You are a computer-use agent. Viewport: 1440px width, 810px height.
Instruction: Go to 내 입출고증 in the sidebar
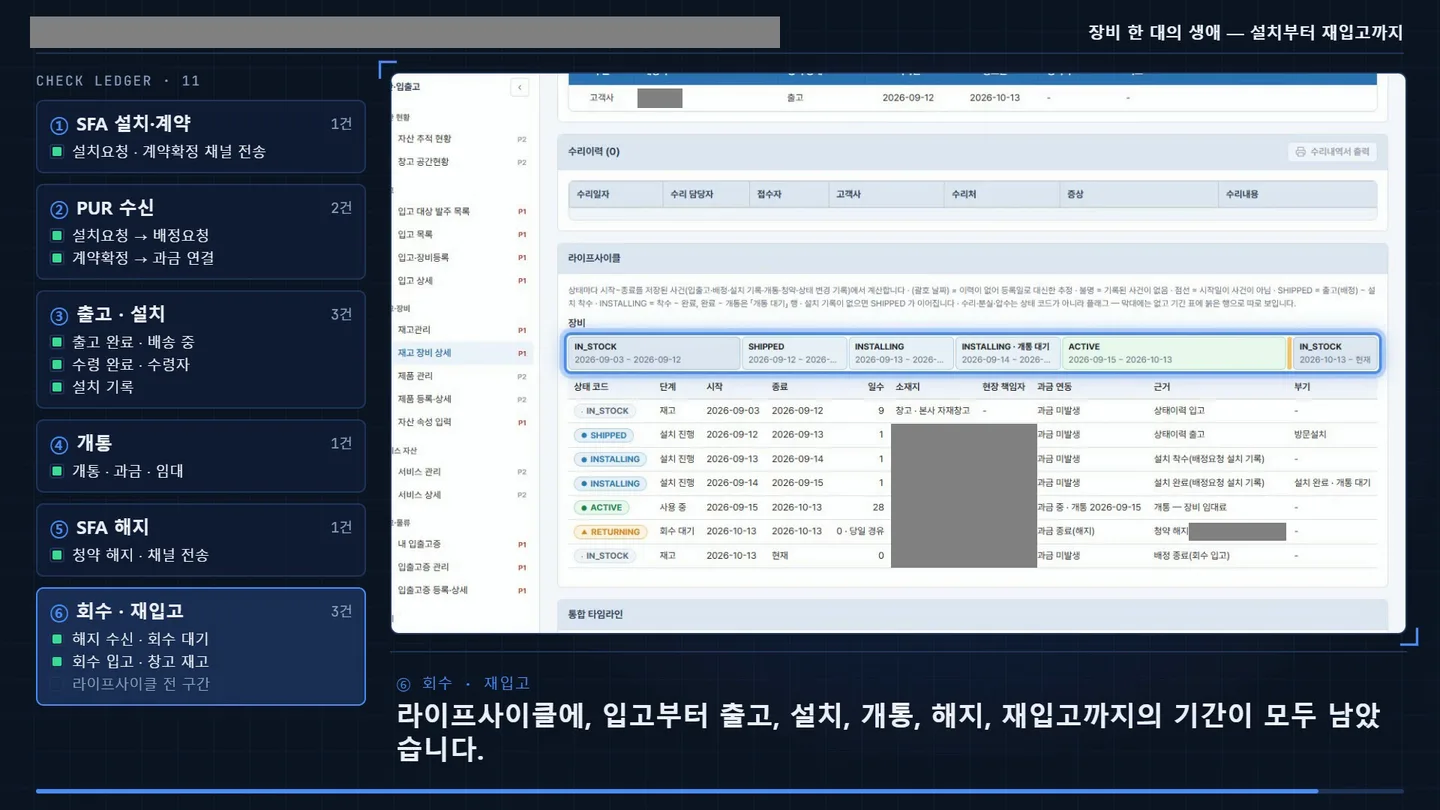coord(419,544)
